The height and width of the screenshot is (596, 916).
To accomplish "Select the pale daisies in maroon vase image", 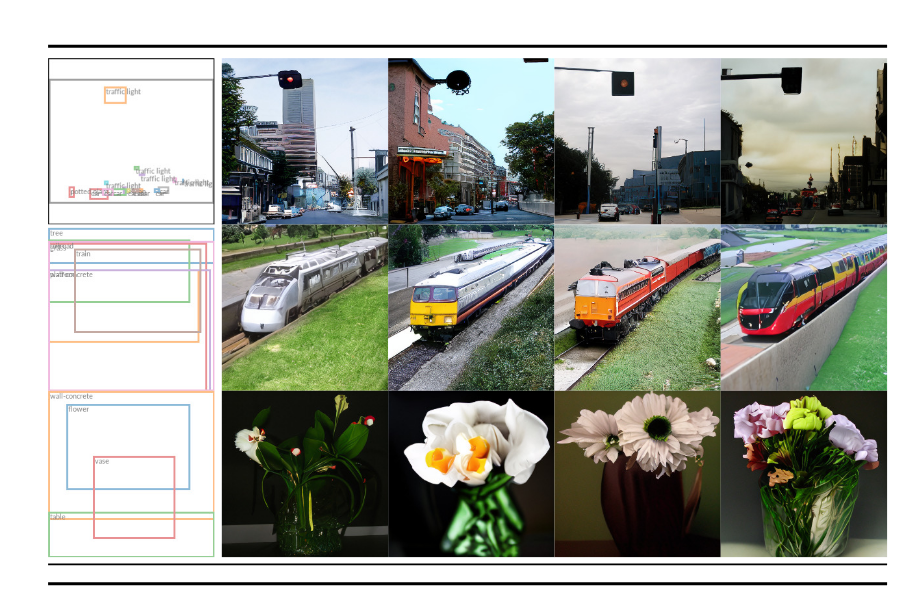I will pyautogui.click(x=637, y=474).
